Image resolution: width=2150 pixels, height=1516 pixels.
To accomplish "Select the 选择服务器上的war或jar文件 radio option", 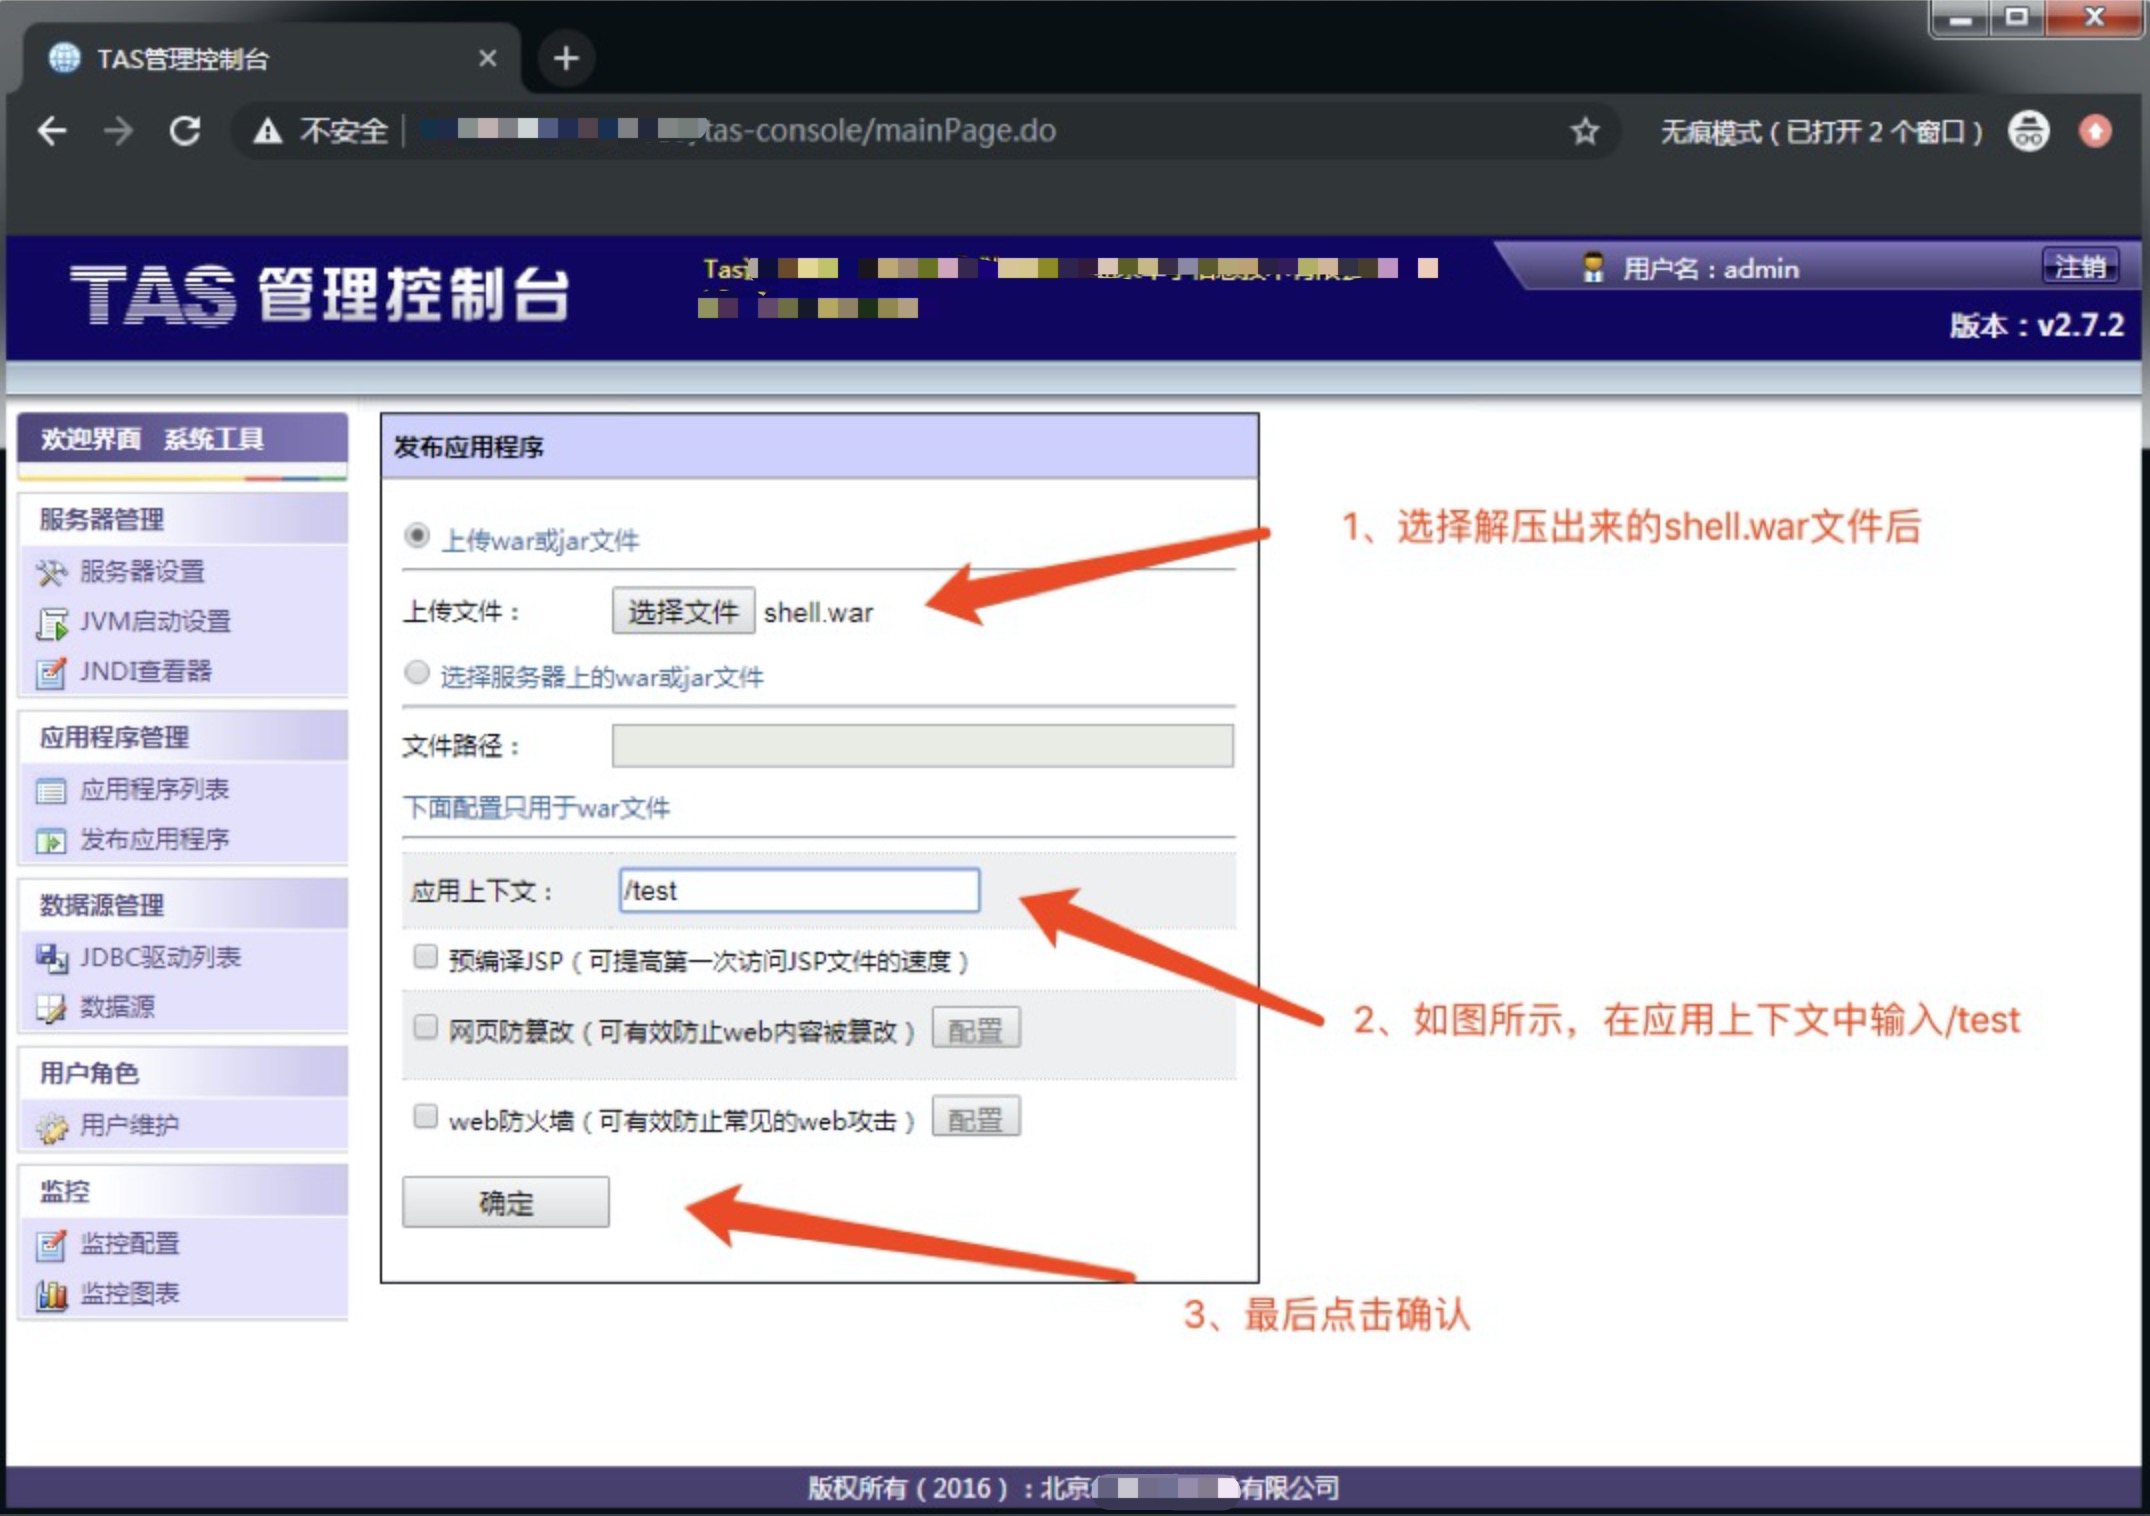I will tap(417, 673).
